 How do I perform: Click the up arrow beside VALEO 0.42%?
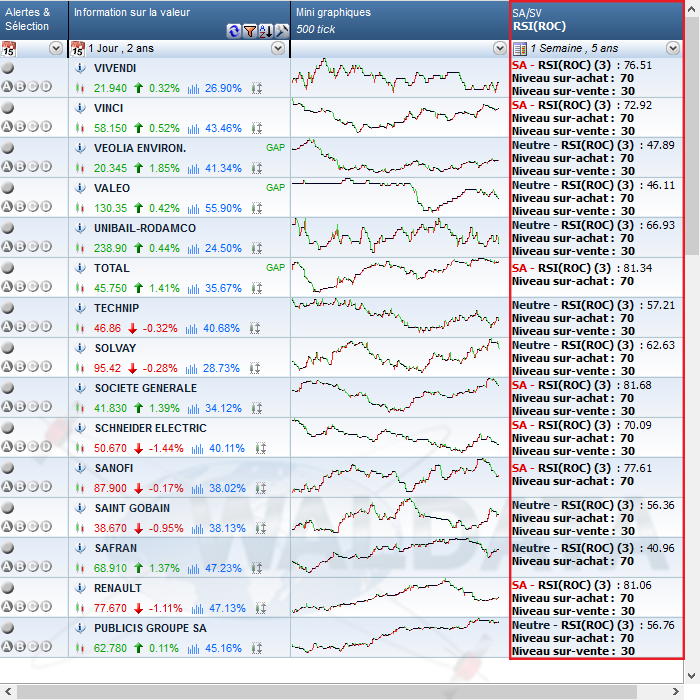(138, 208)
